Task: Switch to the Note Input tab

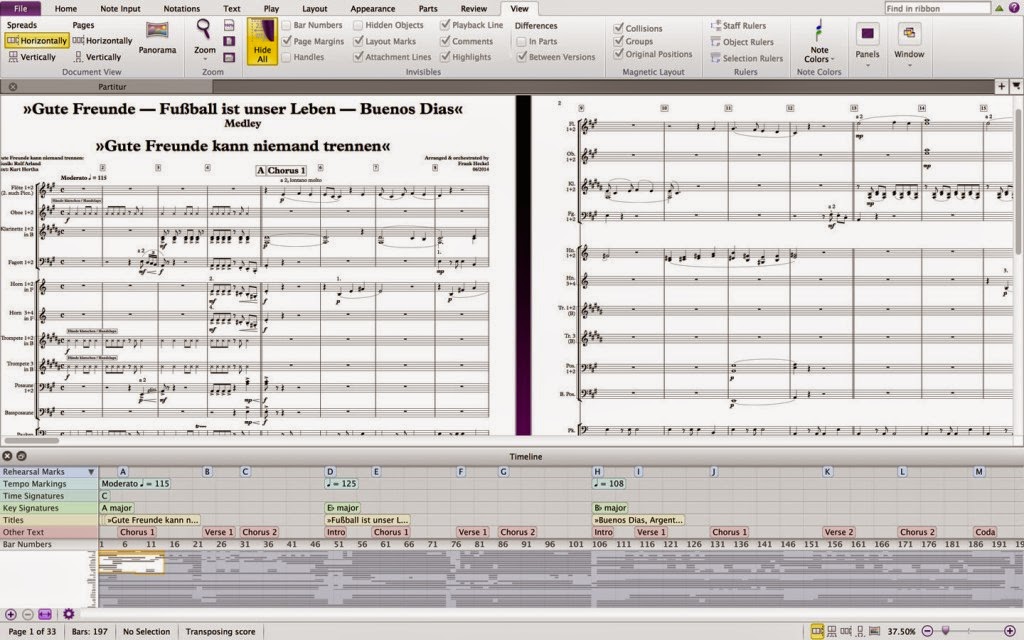Action: pos(120,8)
